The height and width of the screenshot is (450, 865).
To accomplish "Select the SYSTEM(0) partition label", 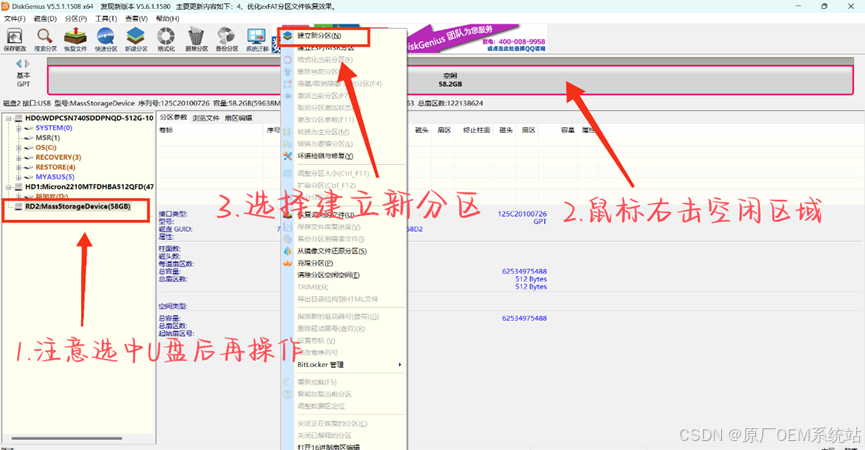I will click(x=54, y=128).
